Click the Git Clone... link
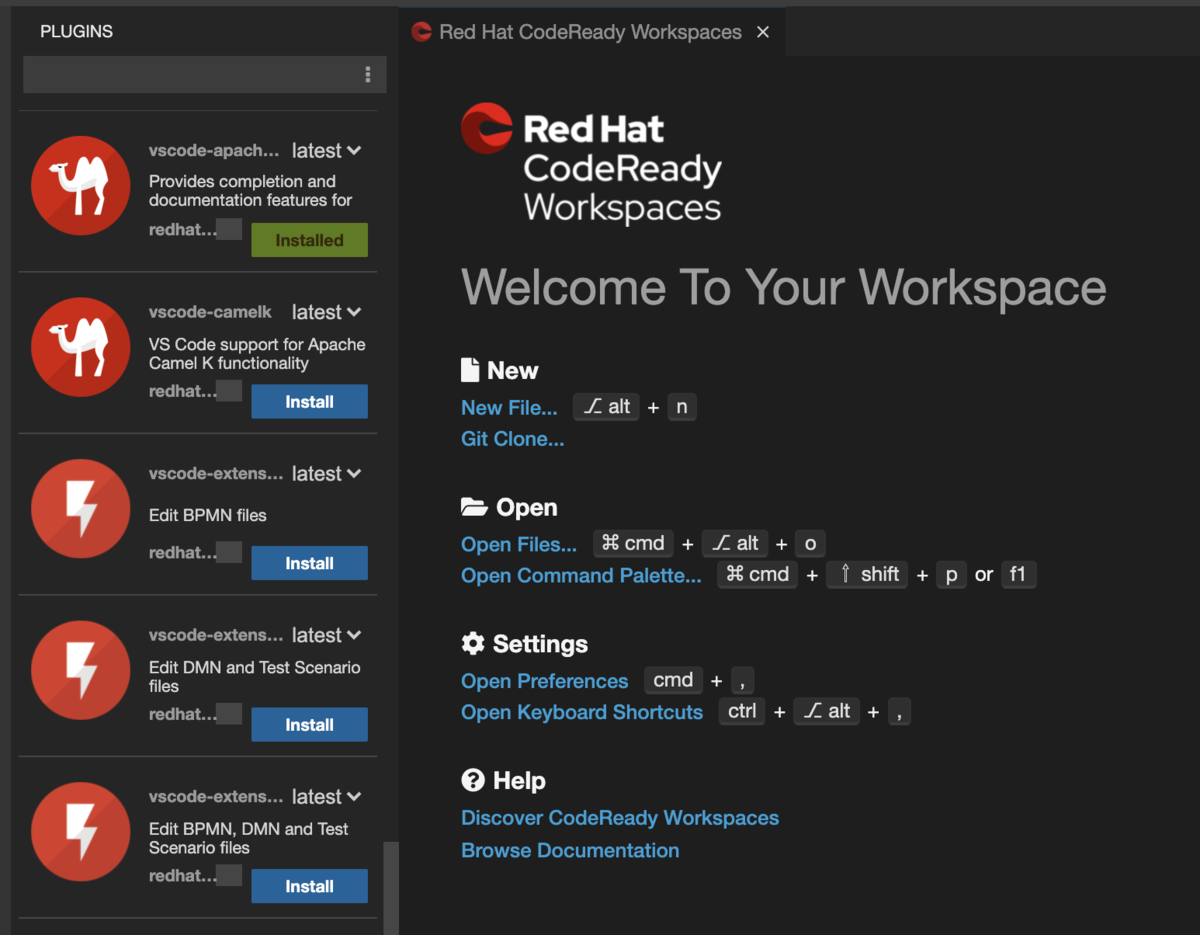This screenshot has width=1200, height=935. [x=513, y=439]
